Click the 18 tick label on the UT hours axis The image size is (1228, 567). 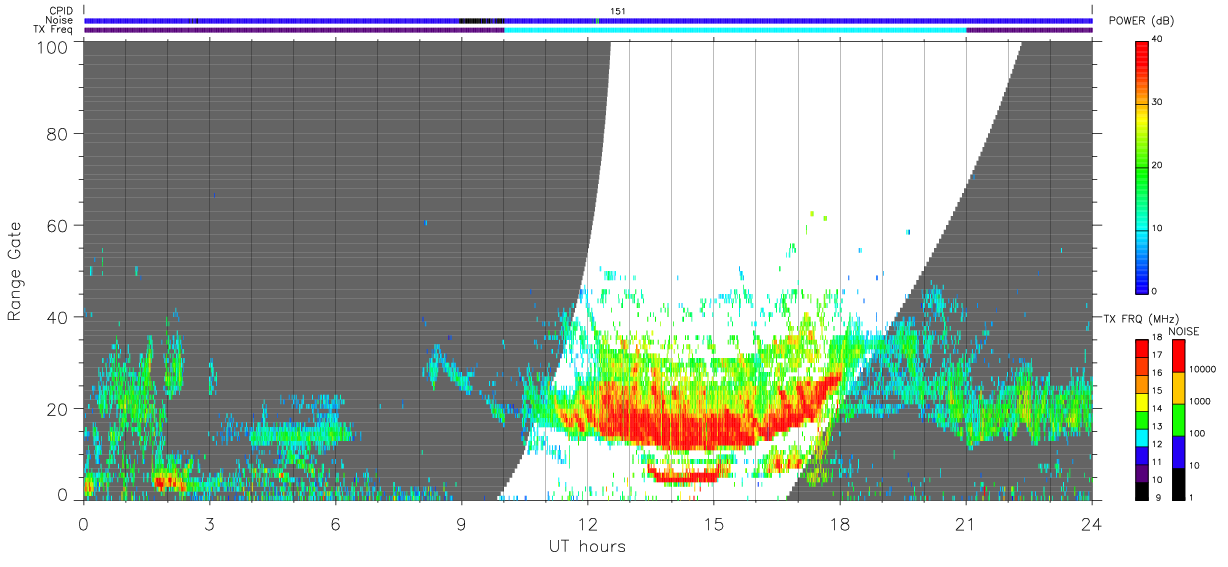pos(840,523)
